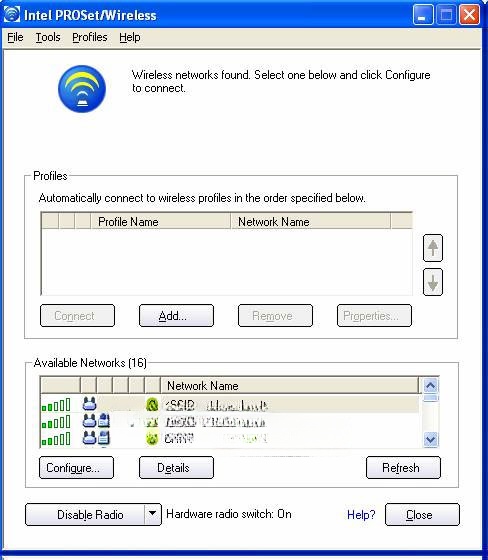Open the Help menu

tap(130, 37)
